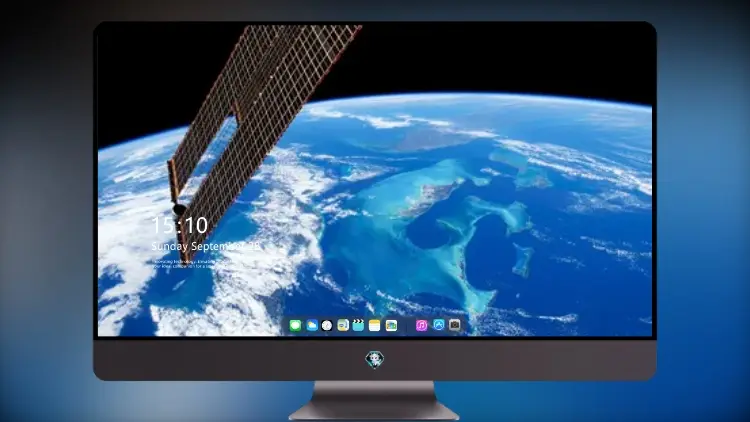Image resolution: width=750 pixels, height=422 pixels.
Task: Open the photo gallery app icon
Action: (391, 326)
